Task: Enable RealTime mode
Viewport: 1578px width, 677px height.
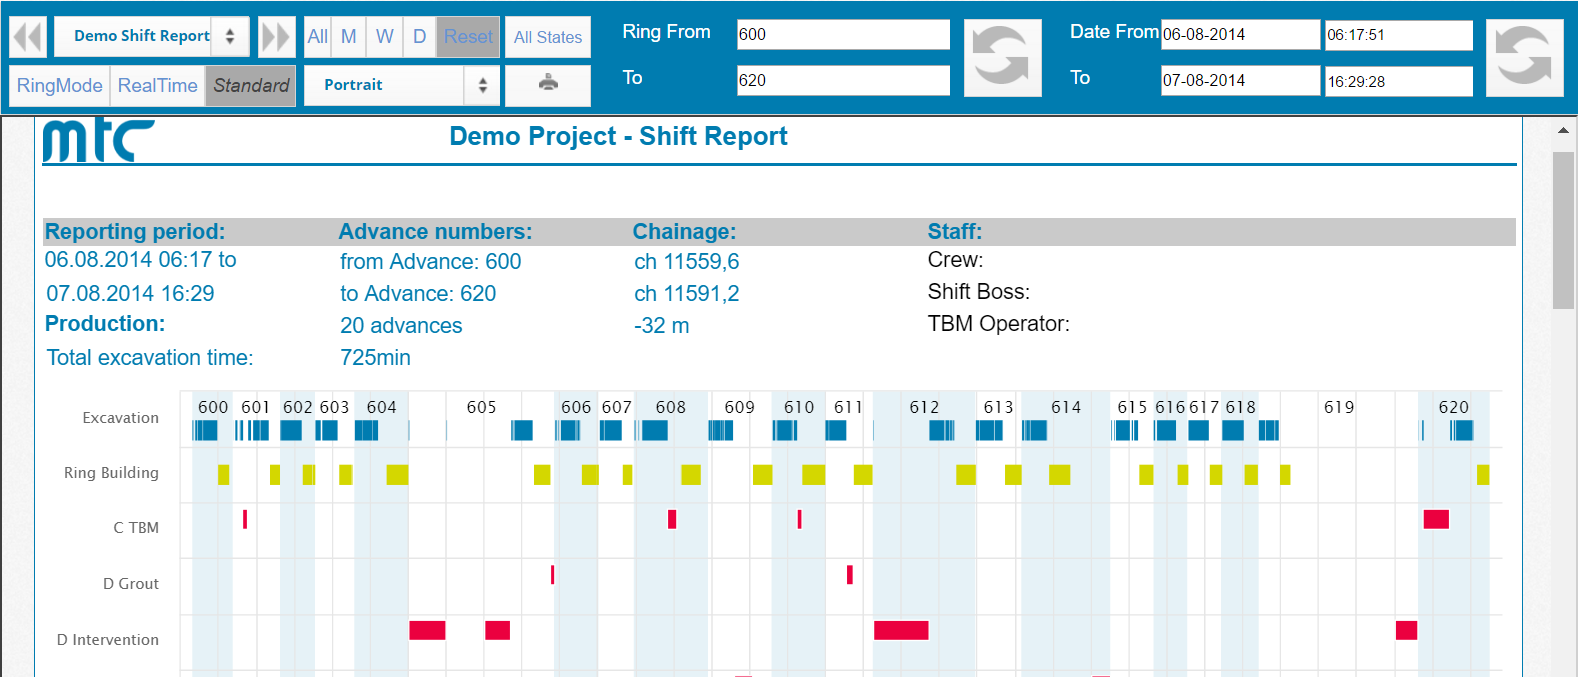Action: click(x=157, y=85)
